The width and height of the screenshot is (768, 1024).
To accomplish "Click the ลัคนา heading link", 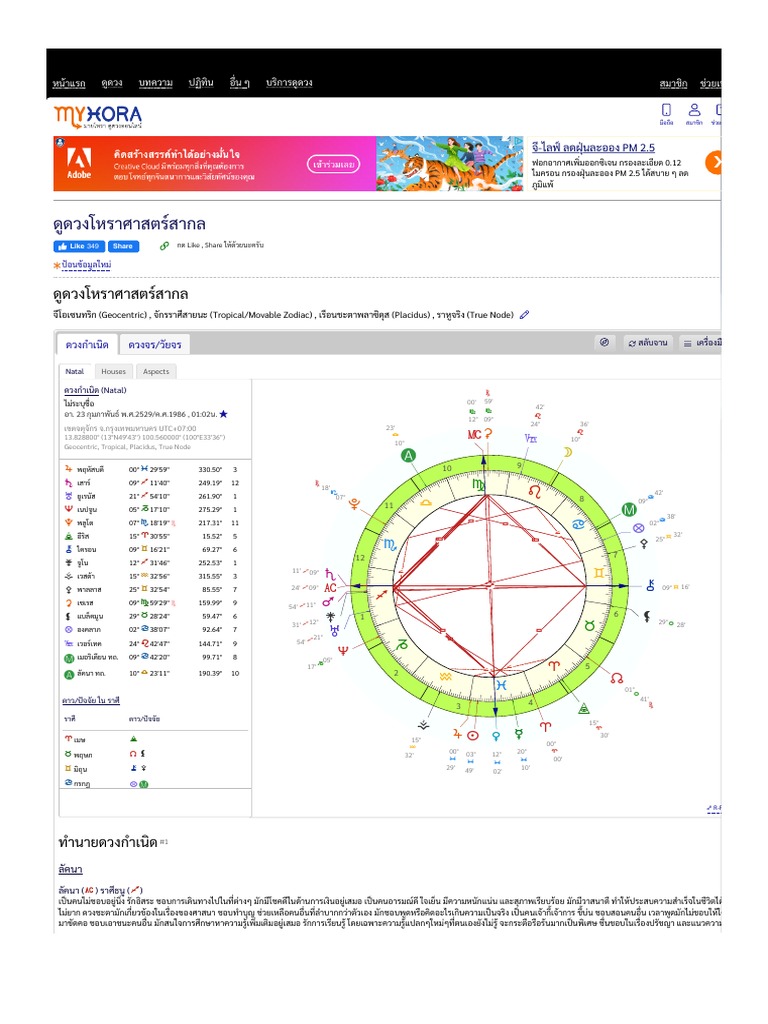I will [71, 869].
